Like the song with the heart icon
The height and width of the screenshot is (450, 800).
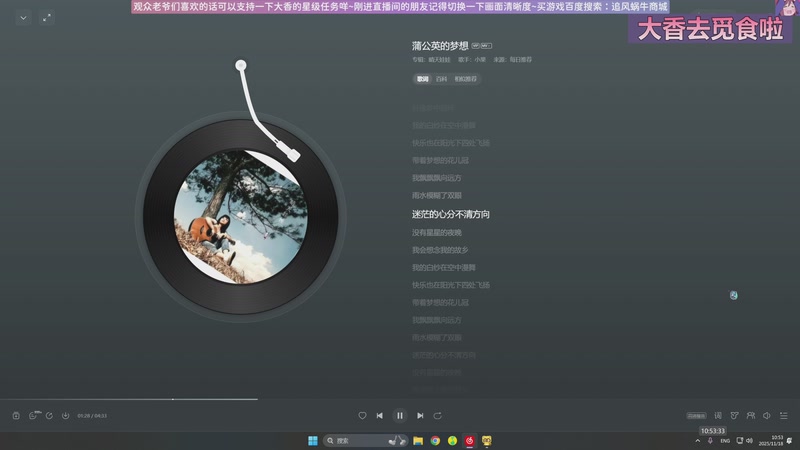362,415
